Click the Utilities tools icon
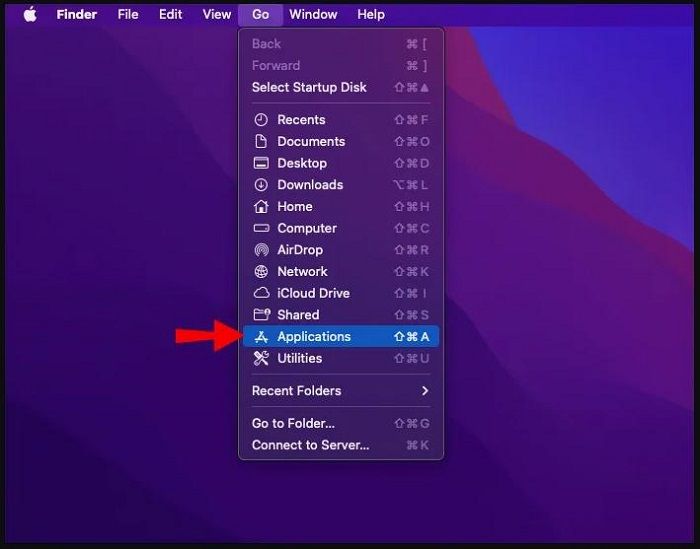Image resolution: width=700 pixels, height=549 pixels. pyautogui.click(x=261, y=358)
